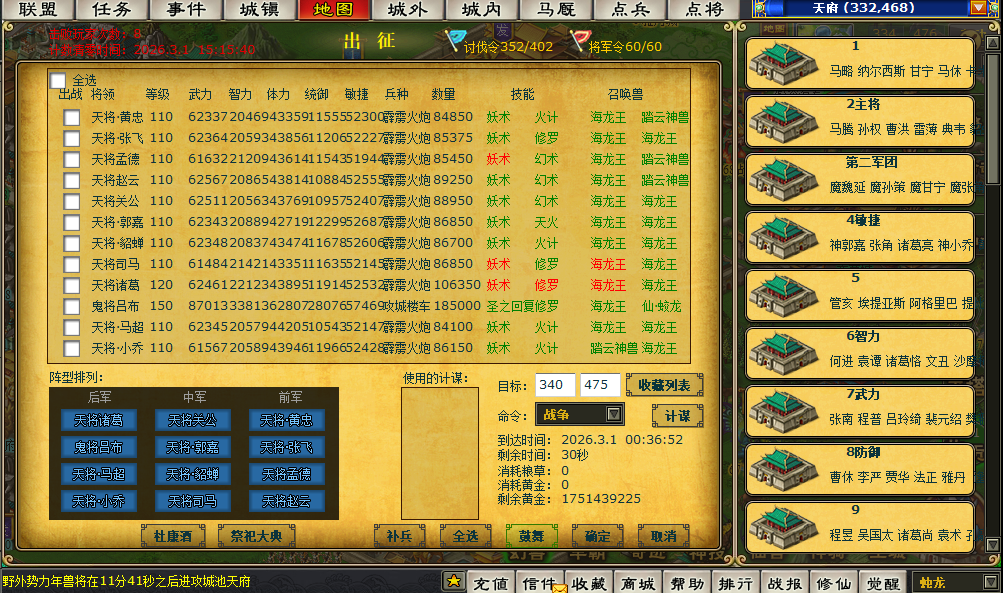This screenshot has height=593, width=1003.
Task: Click the red 将军令 flag icon
Action: point(580,41)
